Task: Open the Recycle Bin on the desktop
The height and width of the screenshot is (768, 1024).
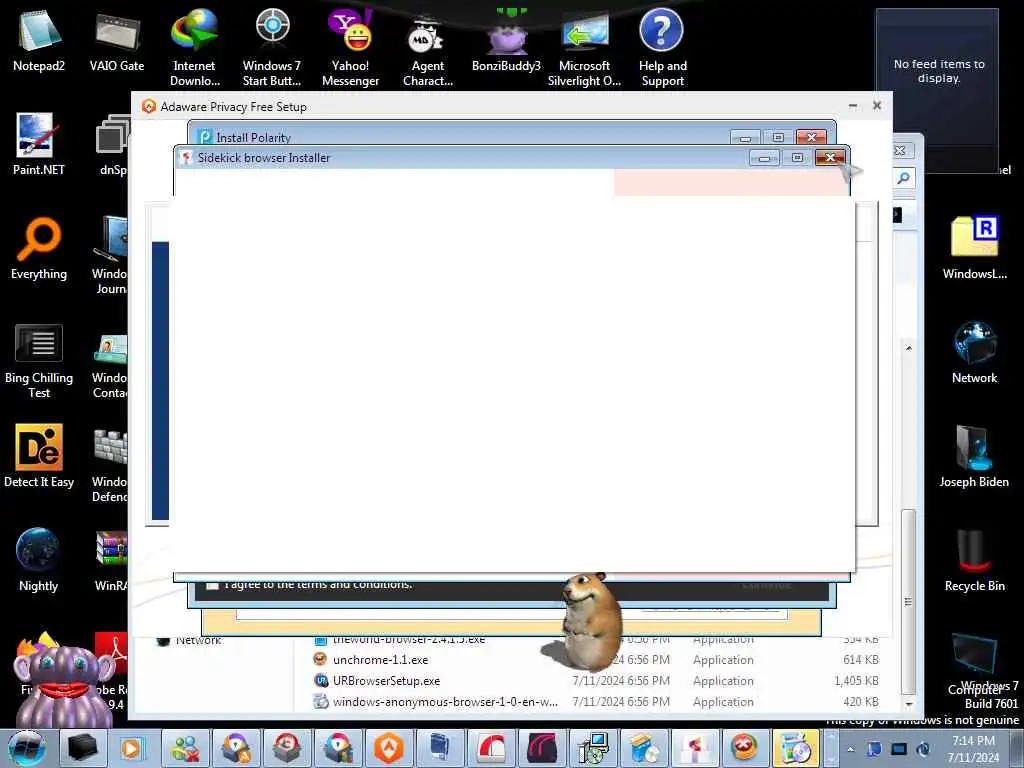Action: pyautogui.click(x=974, y=560)
